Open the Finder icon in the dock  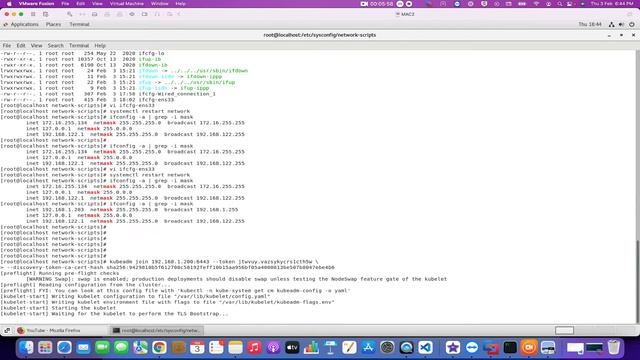[x=27, y=347]
